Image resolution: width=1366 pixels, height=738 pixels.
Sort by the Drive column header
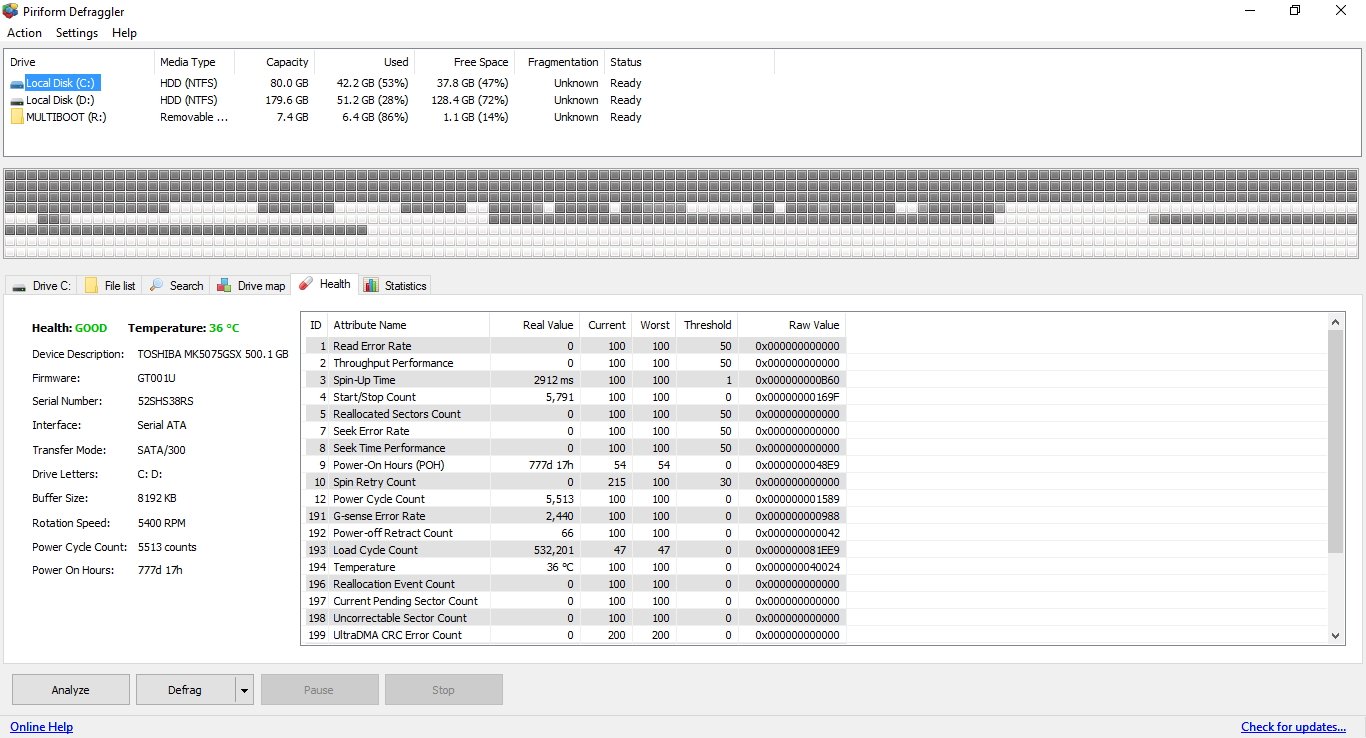(79, 62)
